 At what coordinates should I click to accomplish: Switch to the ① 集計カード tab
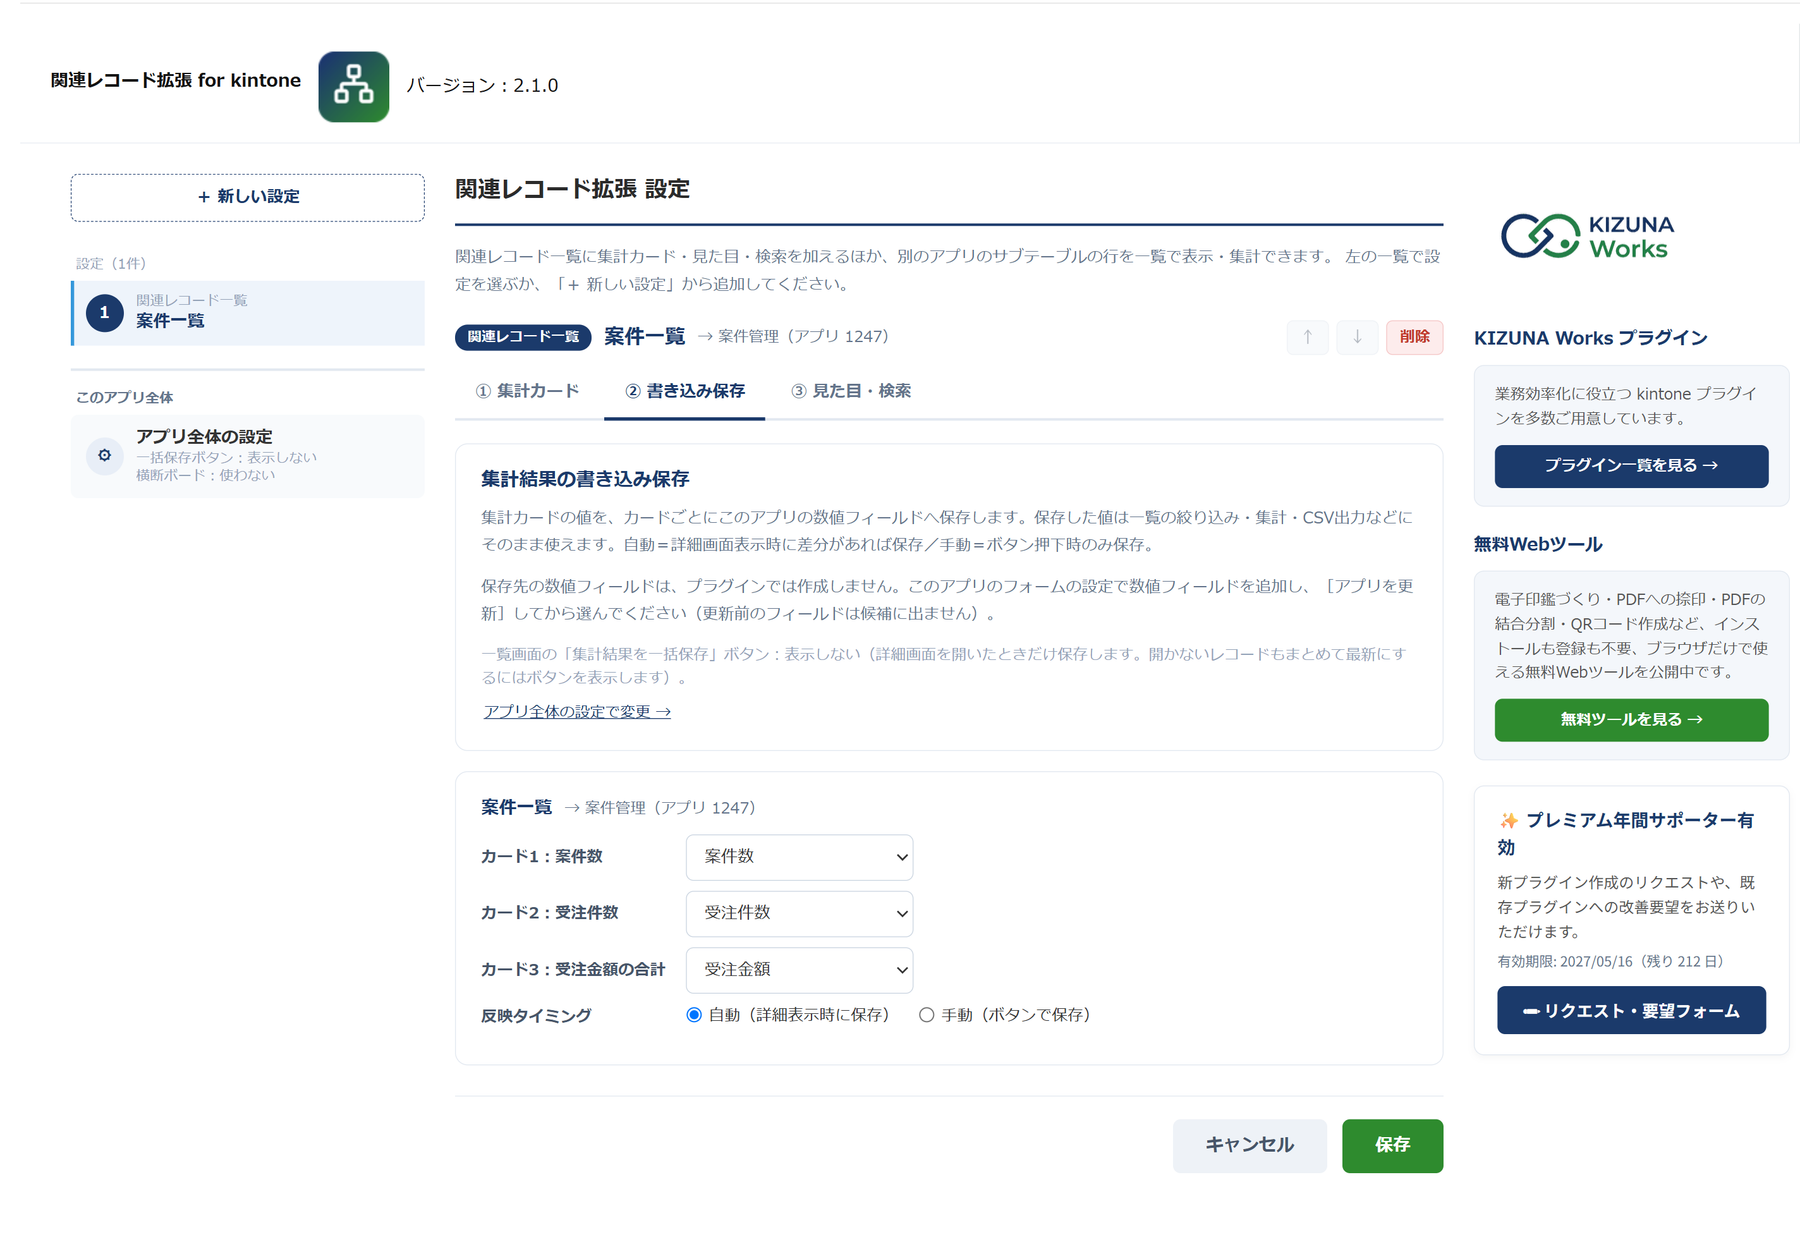point(527,391)
